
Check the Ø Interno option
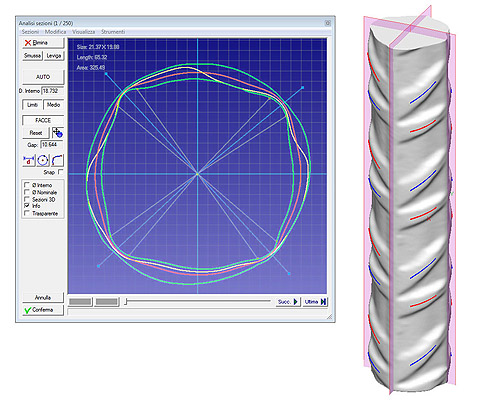point(27,185)
